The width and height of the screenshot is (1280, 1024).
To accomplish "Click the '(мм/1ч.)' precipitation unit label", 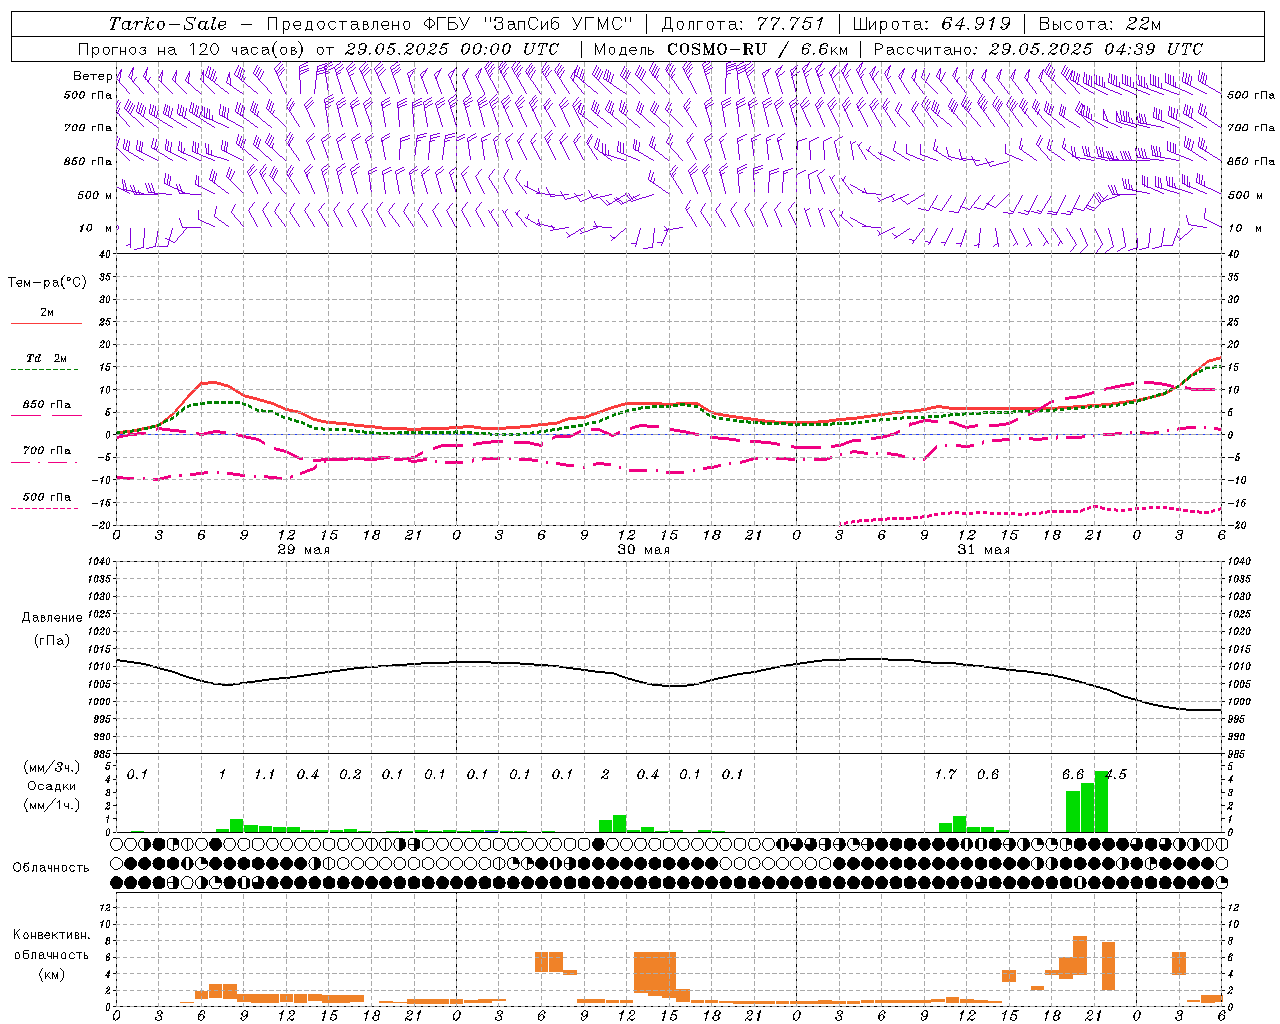I will click(52, 805).
